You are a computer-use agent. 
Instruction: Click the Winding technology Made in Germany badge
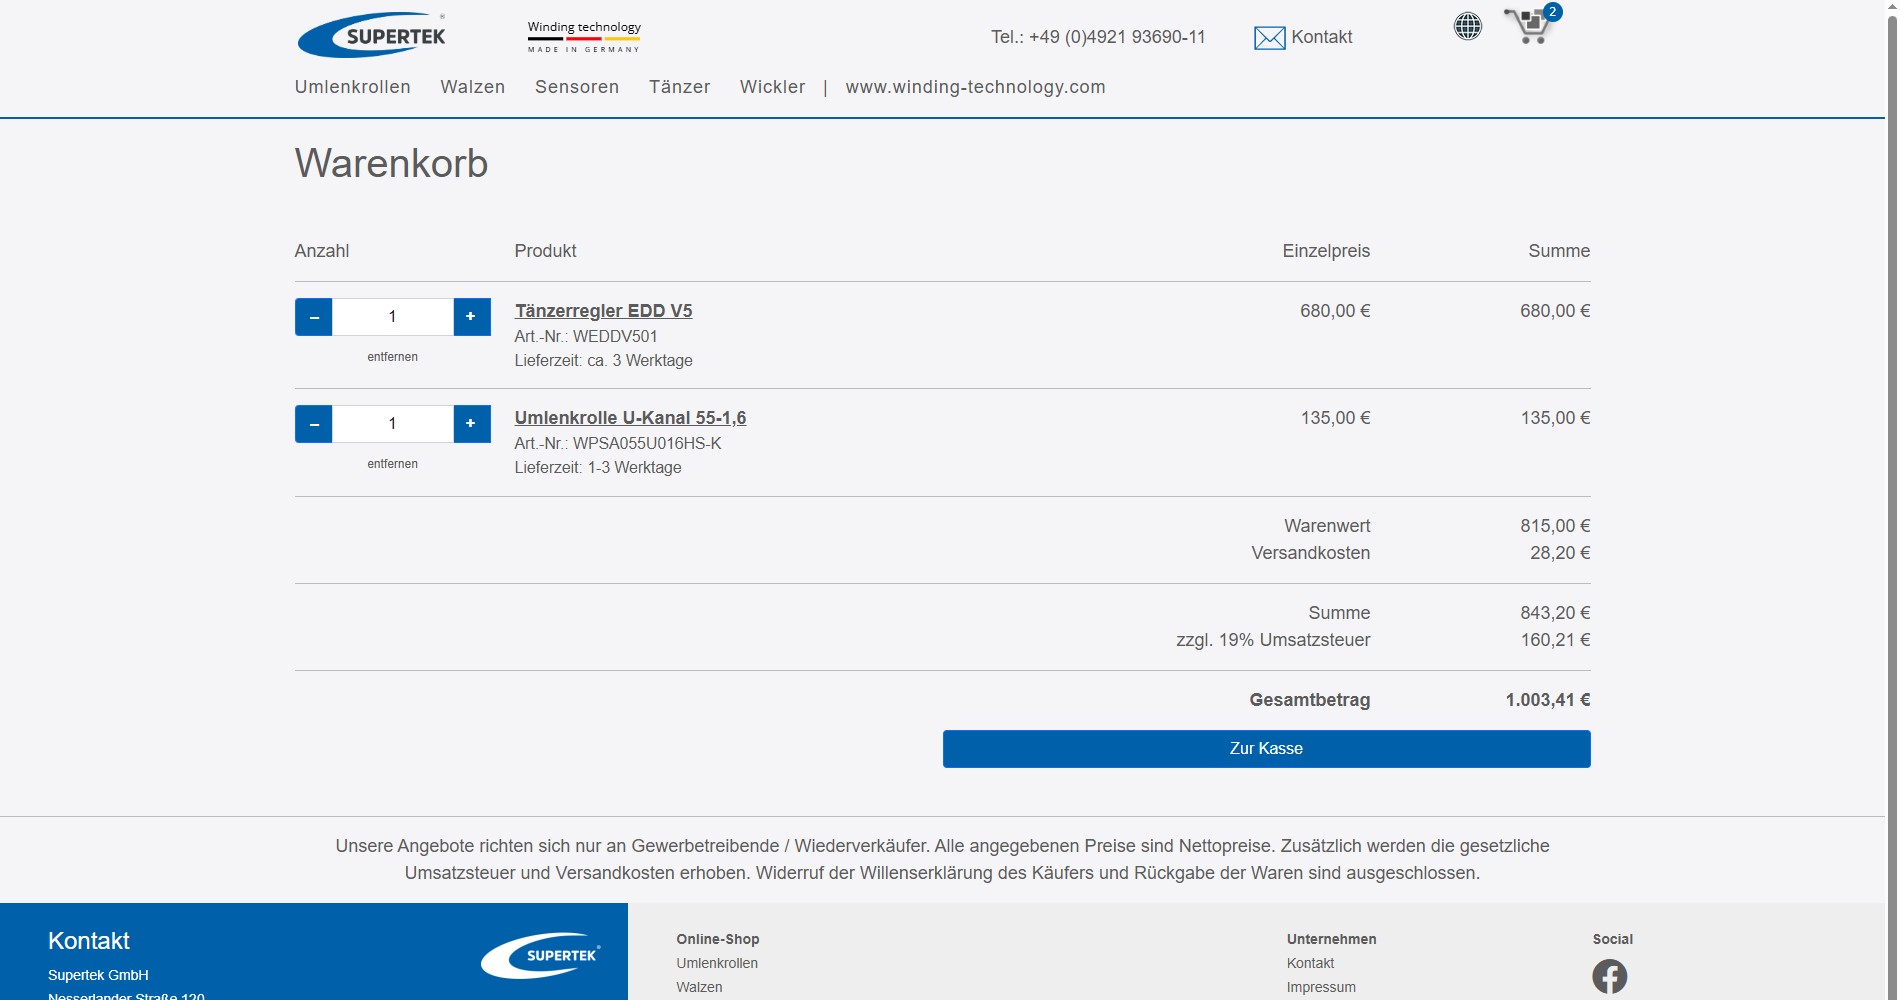pos(583,34)
